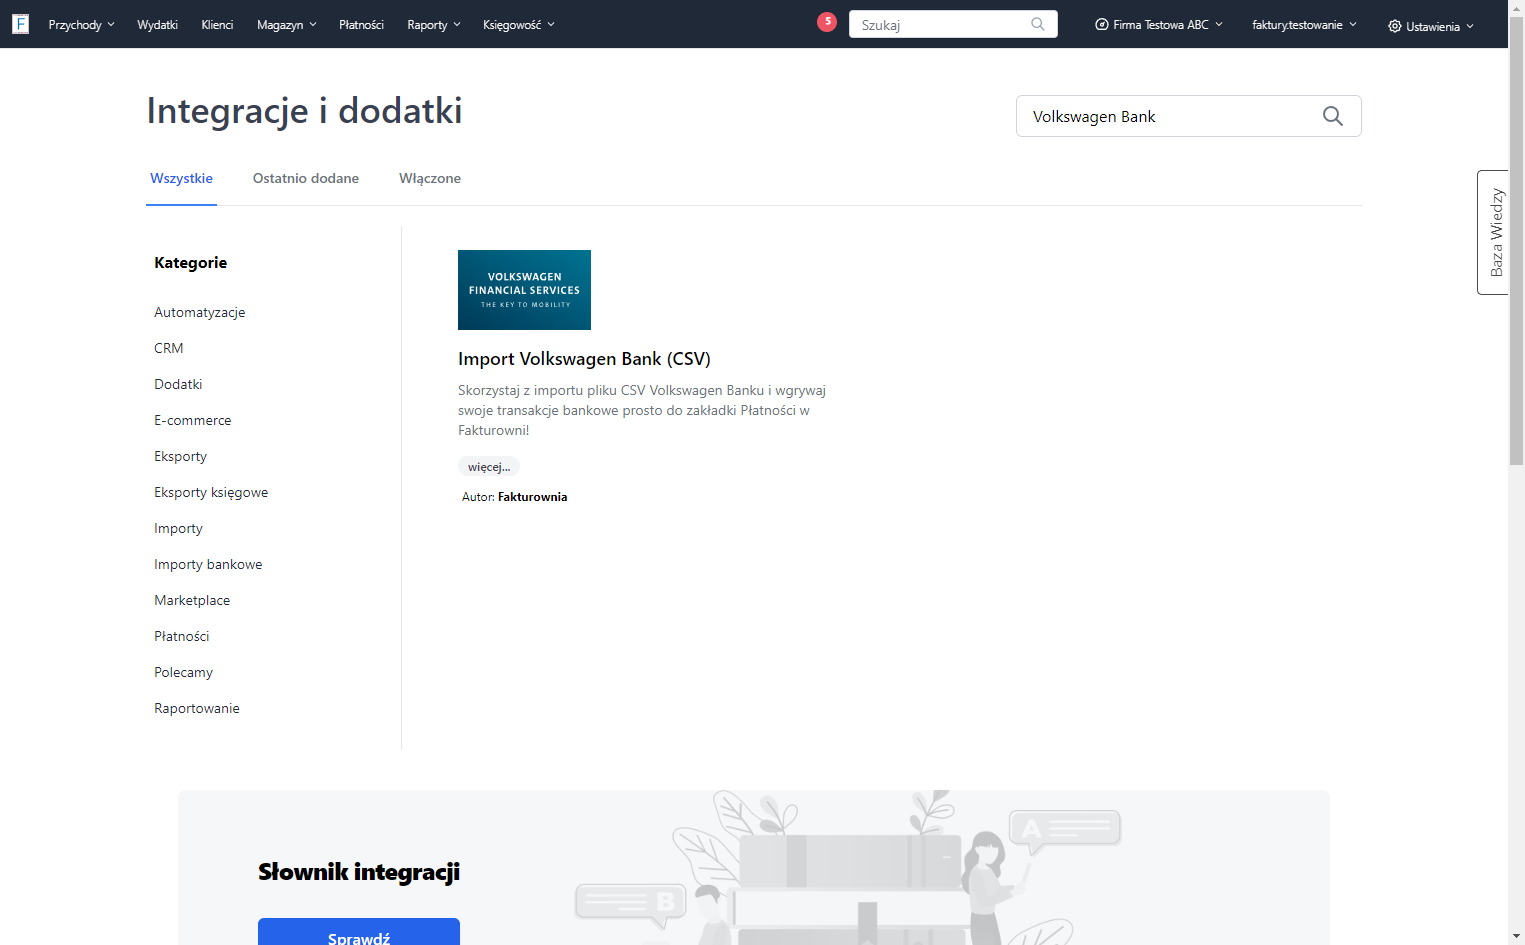Open the Import Volkswagen Bank (CSV) title

[x=584, y=359]
